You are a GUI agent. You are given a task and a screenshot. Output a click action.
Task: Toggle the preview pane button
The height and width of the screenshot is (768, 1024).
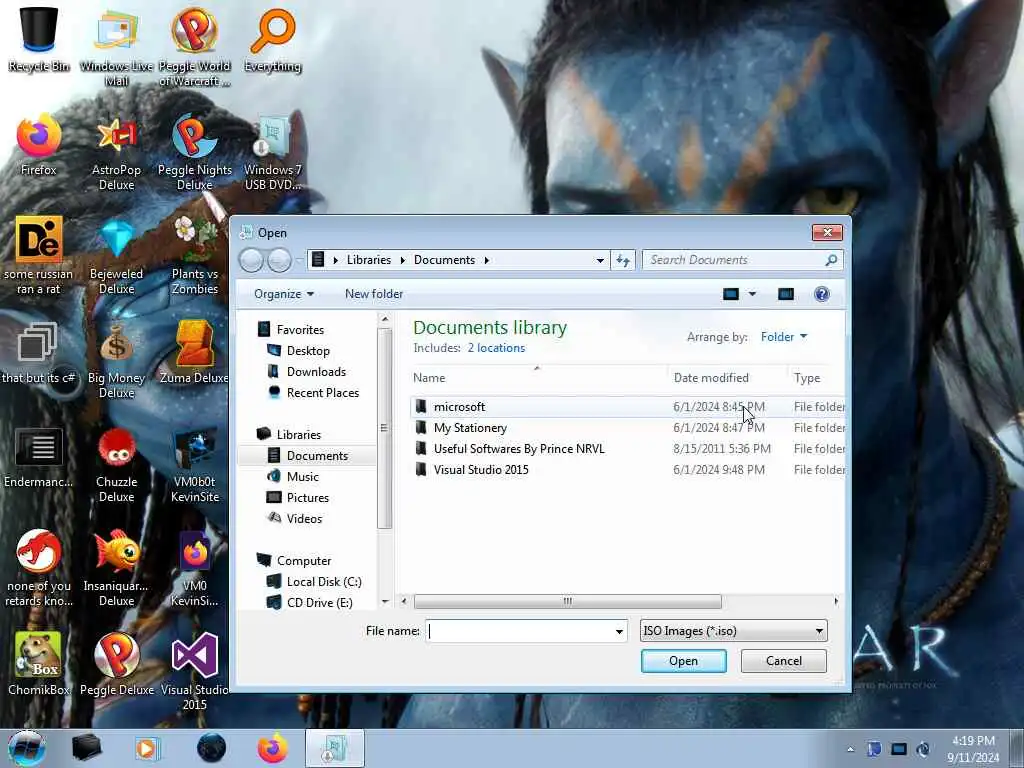[x=786, y=294]
